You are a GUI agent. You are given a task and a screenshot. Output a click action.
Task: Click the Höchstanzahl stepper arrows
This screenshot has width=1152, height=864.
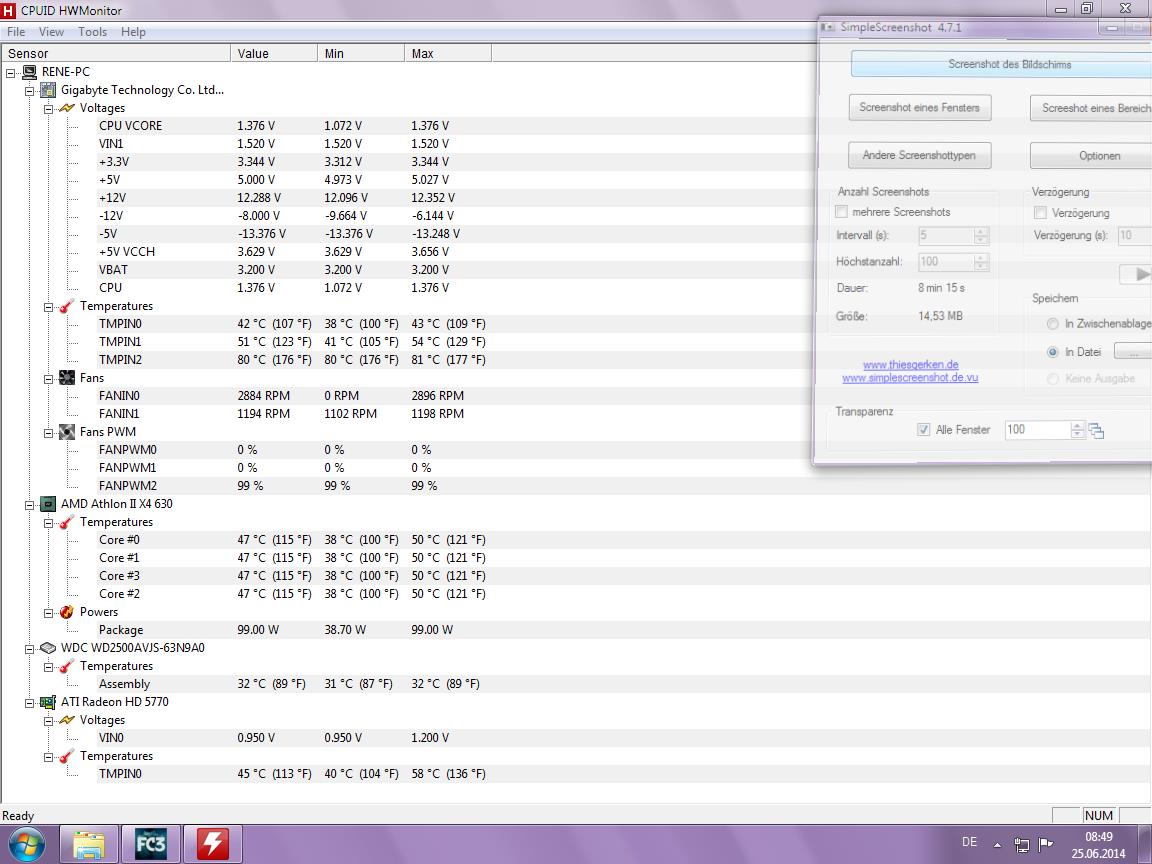point(981,262)
